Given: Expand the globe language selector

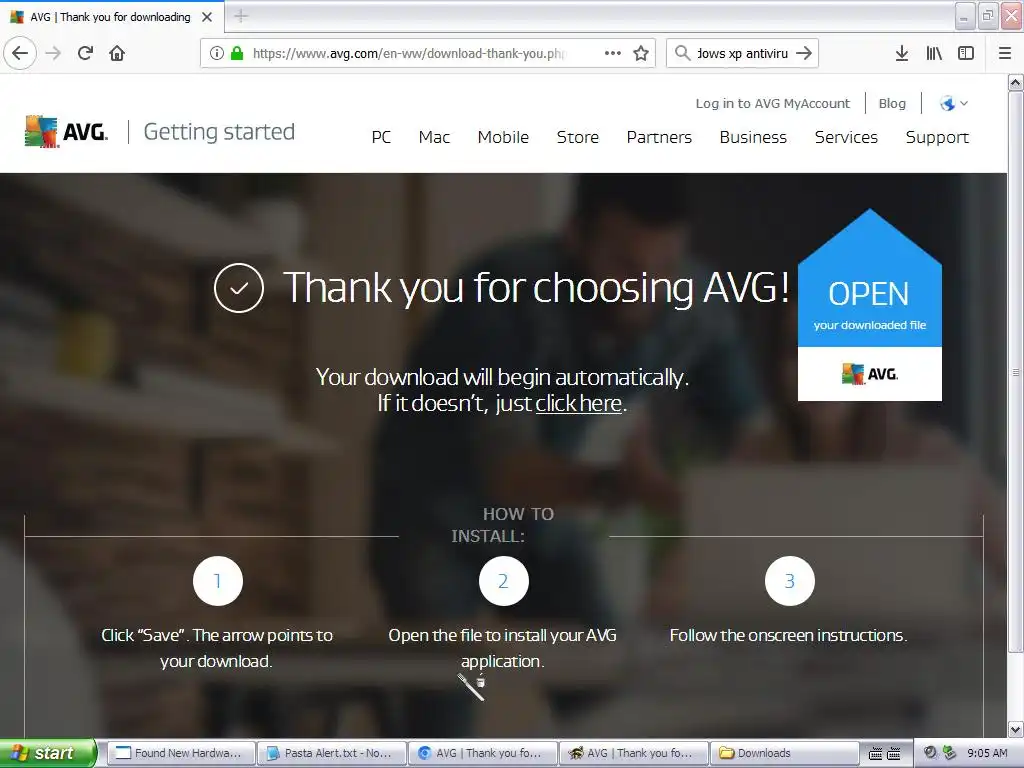Looking at the screenshot, I should [x=953, y=103].
